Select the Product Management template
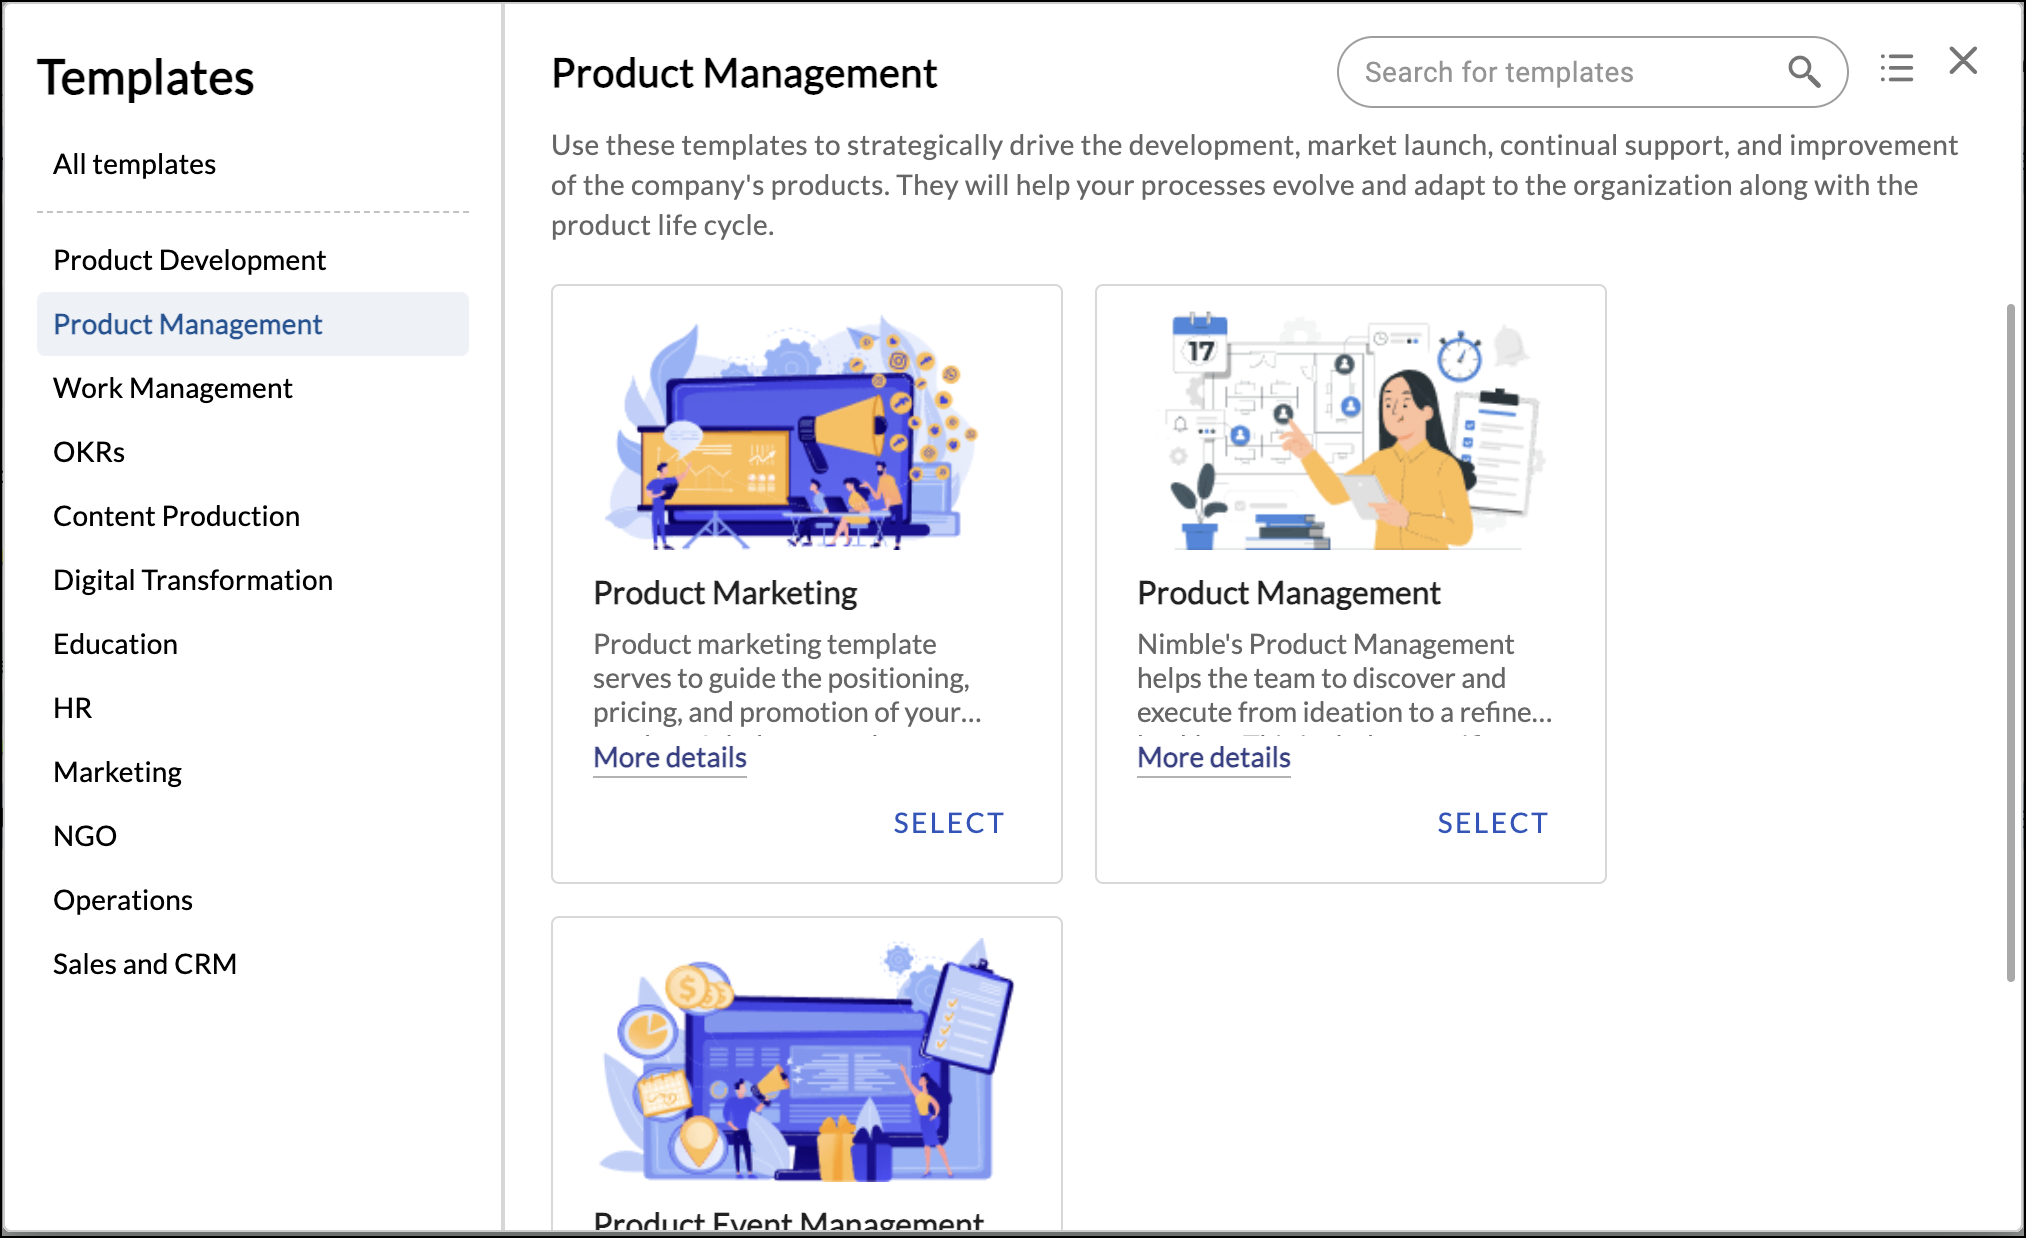2026x1238 pixels. pyautogui.click(x=1492, y=822)
